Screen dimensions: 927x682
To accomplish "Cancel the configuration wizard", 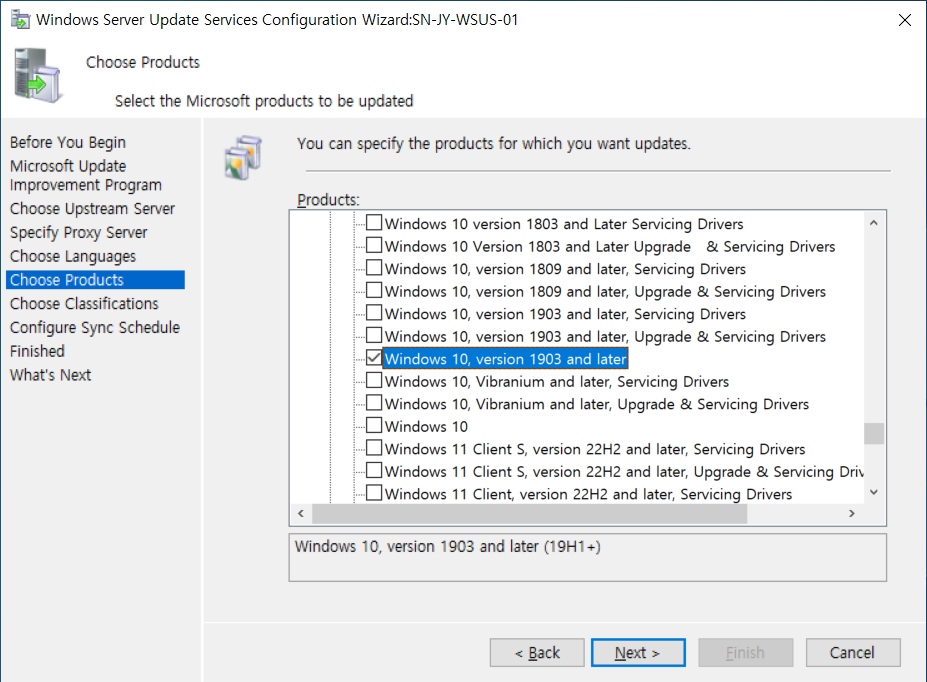I will pyautogui.click(x=853, y=652).
